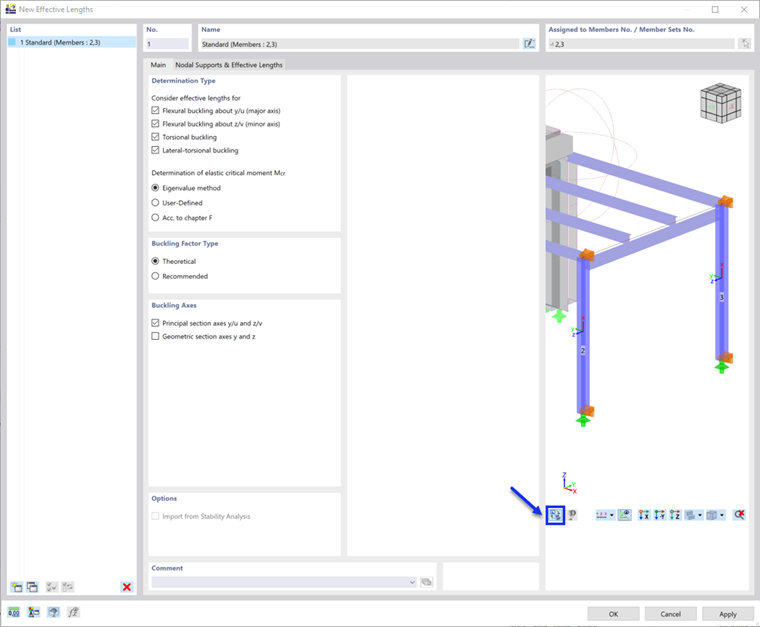Select Recommended buckling factor type
This screenshot has width=760, height=627.
[x=155, y=276]
